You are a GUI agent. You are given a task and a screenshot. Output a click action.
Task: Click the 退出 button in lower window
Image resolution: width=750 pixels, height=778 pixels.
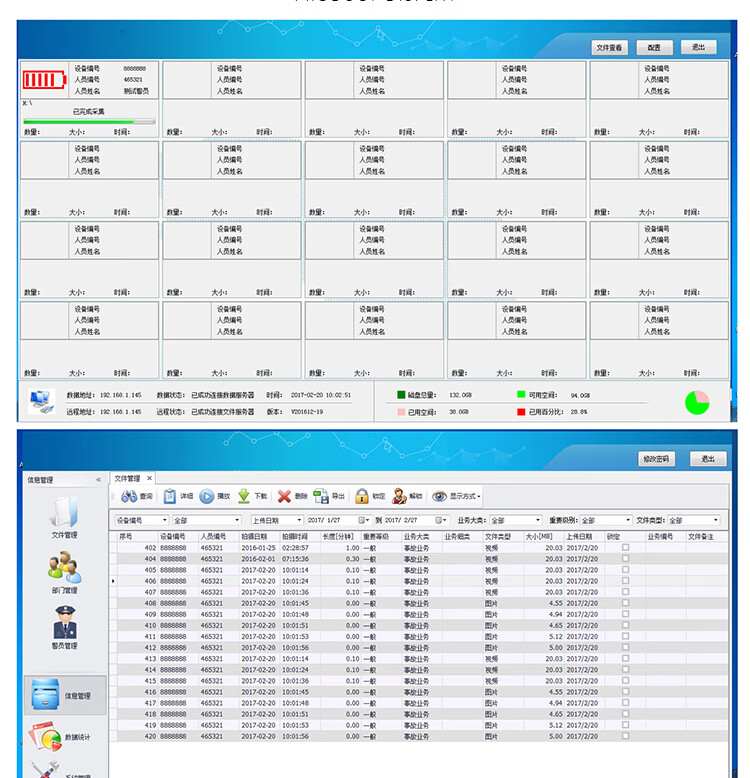coord(708,459)
